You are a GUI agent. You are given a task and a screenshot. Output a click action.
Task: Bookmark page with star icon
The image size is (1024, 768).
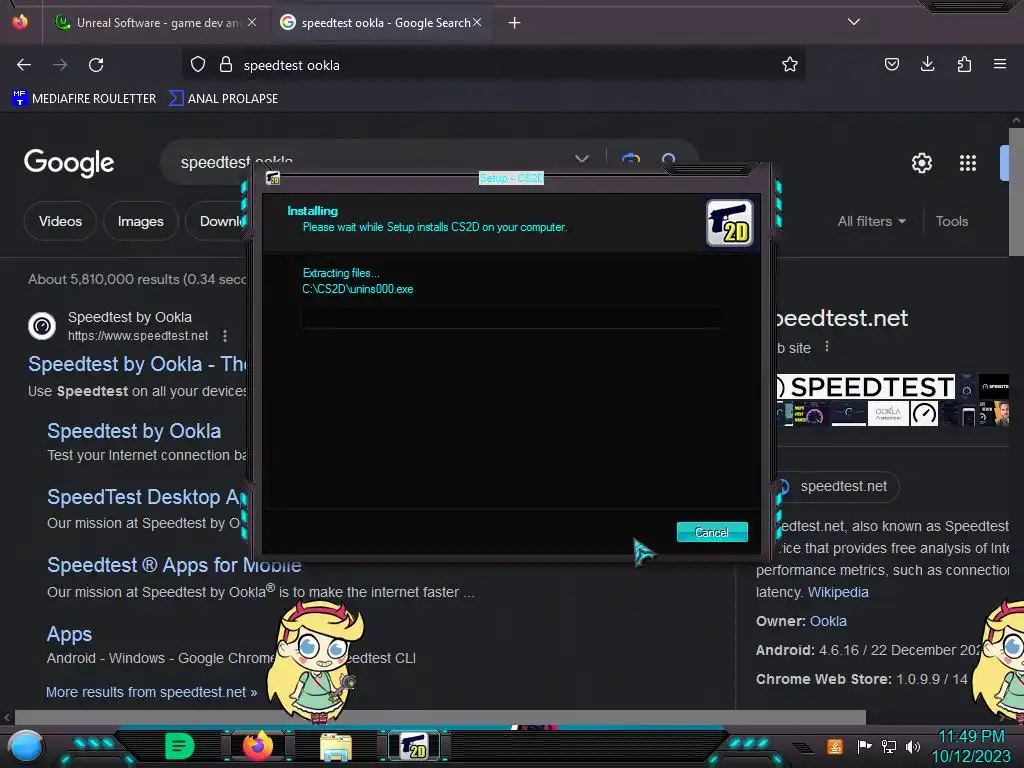point(790,65)
